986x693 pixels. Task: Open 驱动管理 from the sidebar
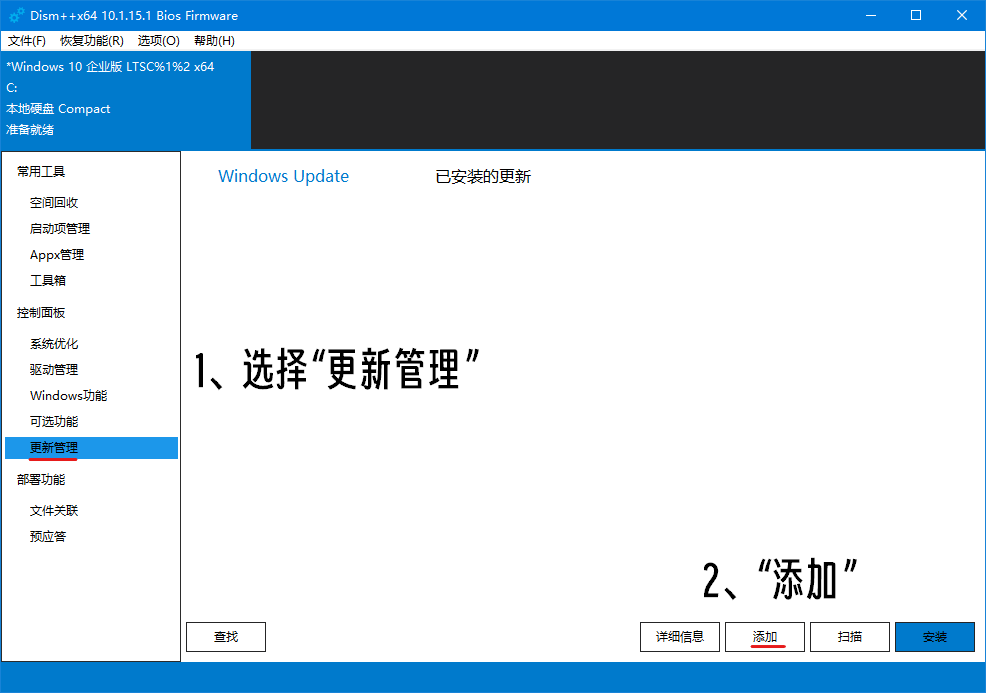coord(53,369)
